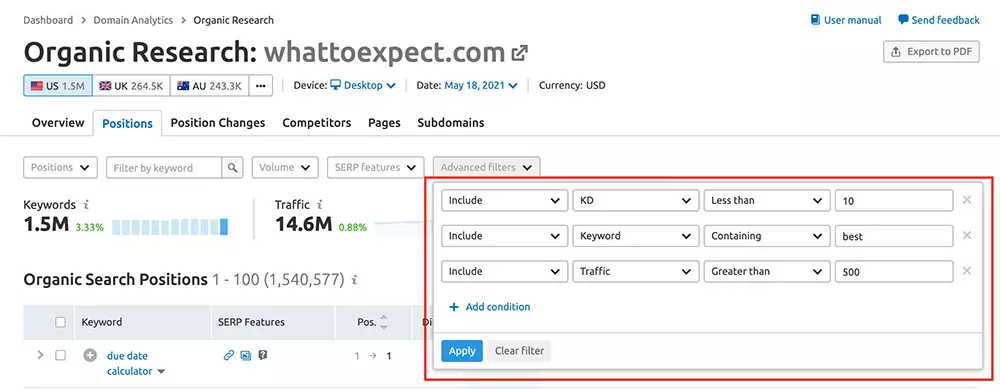This screenshot has width=1000, height=389.
Task: Click the due date calculator keyword link
Action: [129, 363]
